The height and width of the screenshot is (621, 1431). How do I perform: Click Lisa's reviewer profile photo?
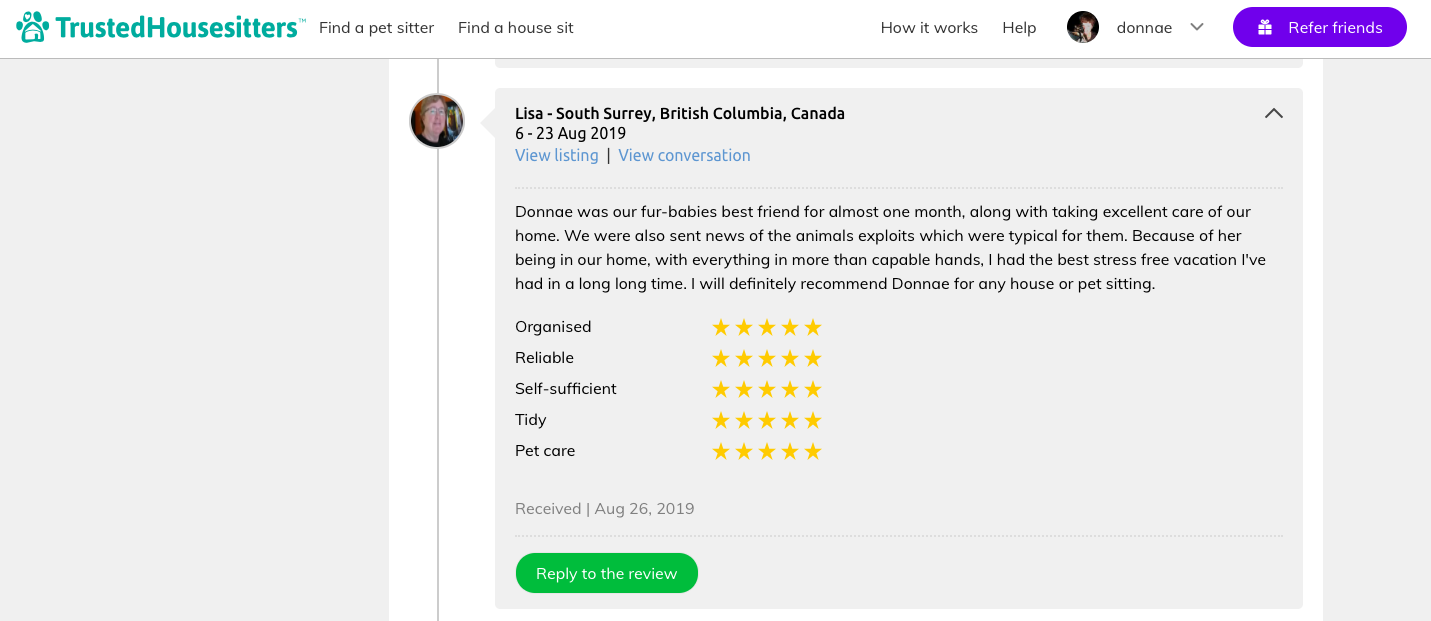pos(437,121)
